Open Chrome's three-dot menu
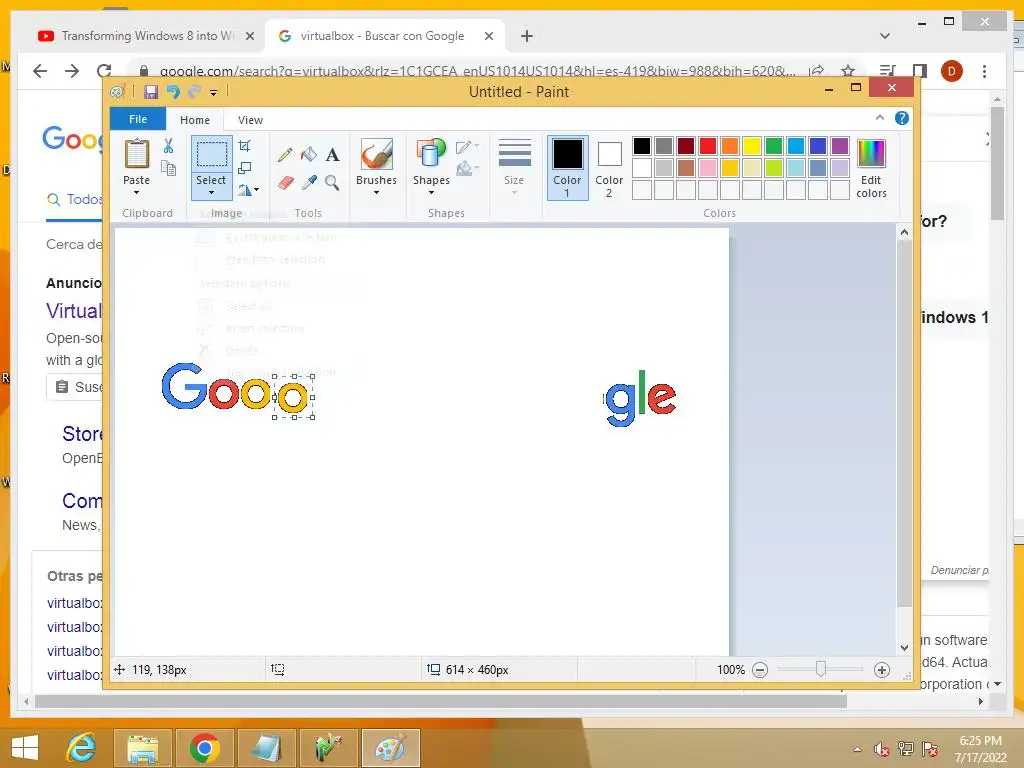Screen dimensions: 1024x768 [x=984, y=71]
